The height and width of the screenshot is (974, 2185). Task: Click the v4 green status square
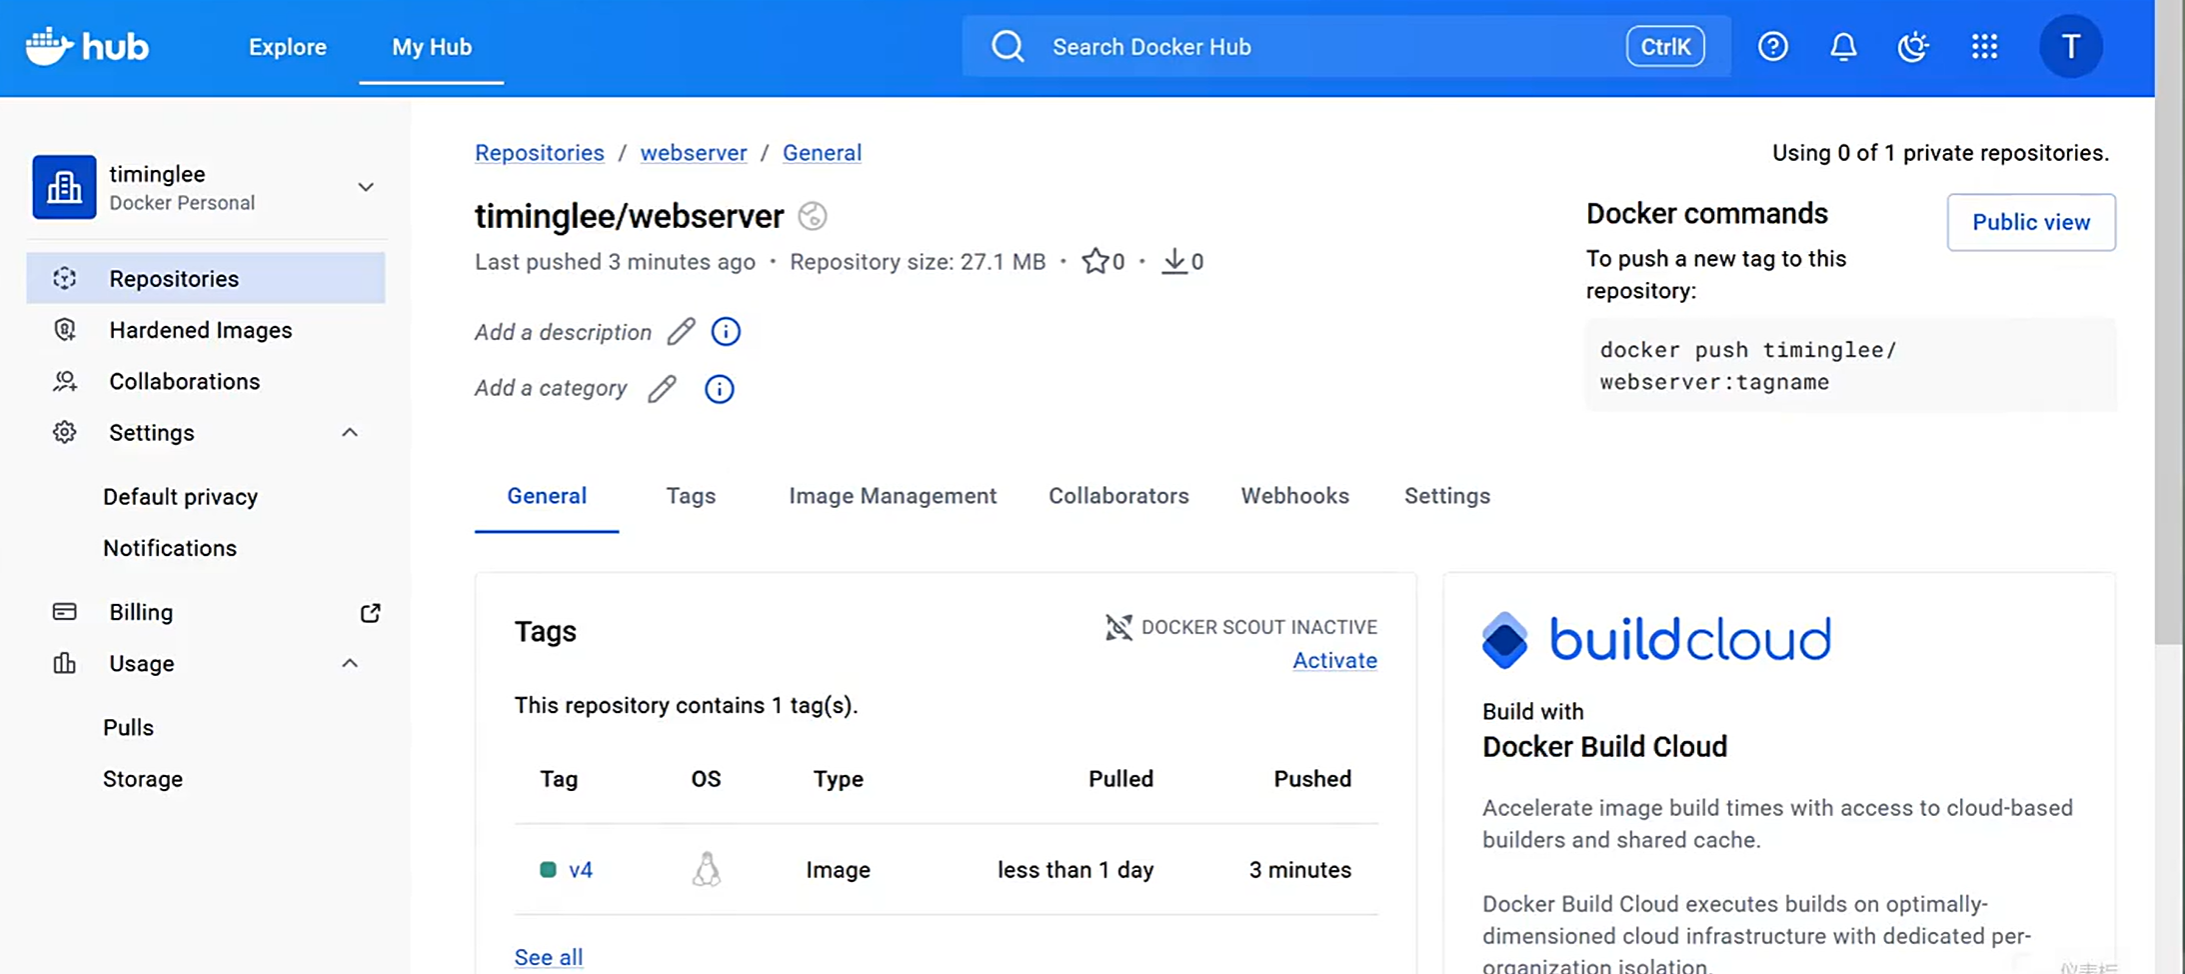[x=548, y=870]
